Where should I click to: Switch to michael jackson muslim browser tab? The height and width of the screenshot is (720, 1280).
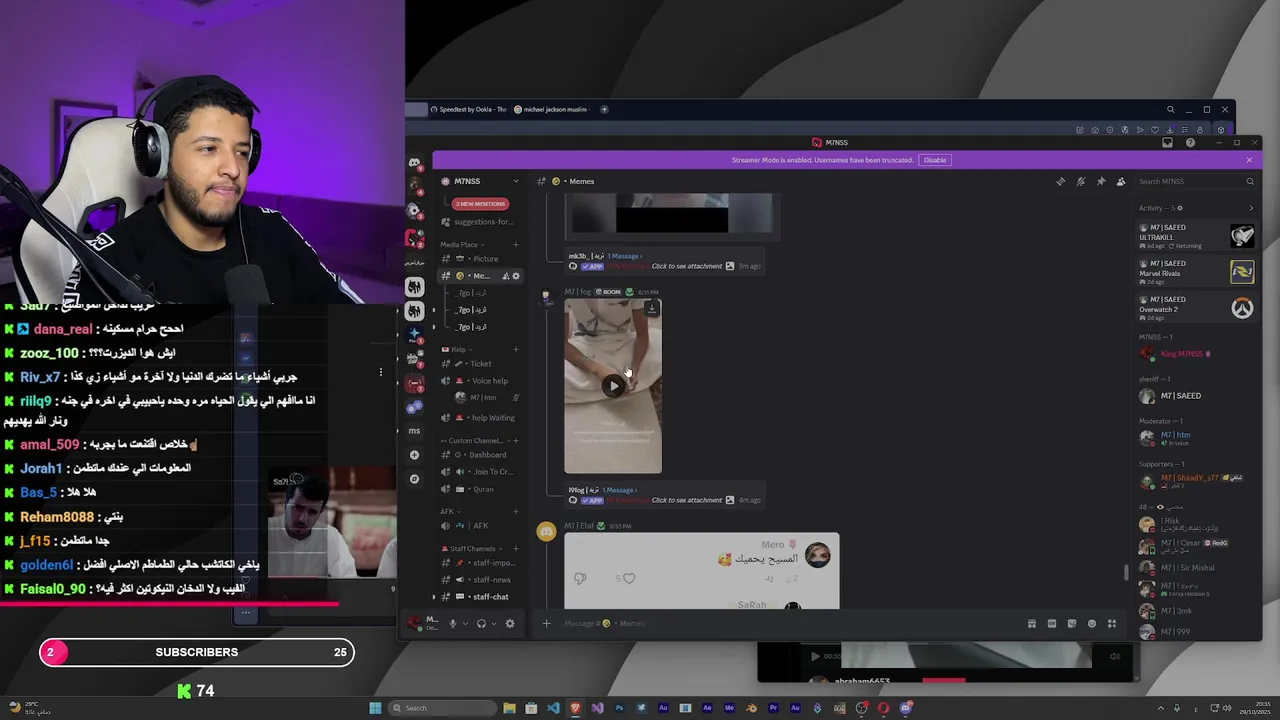(x=553, y=109)
